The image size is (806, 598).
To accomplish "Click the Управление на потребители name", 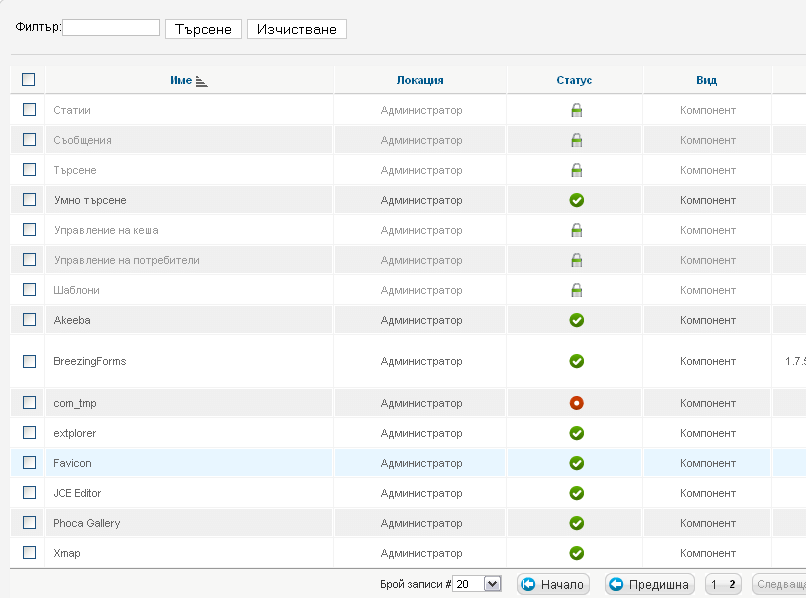I will 127,260.
